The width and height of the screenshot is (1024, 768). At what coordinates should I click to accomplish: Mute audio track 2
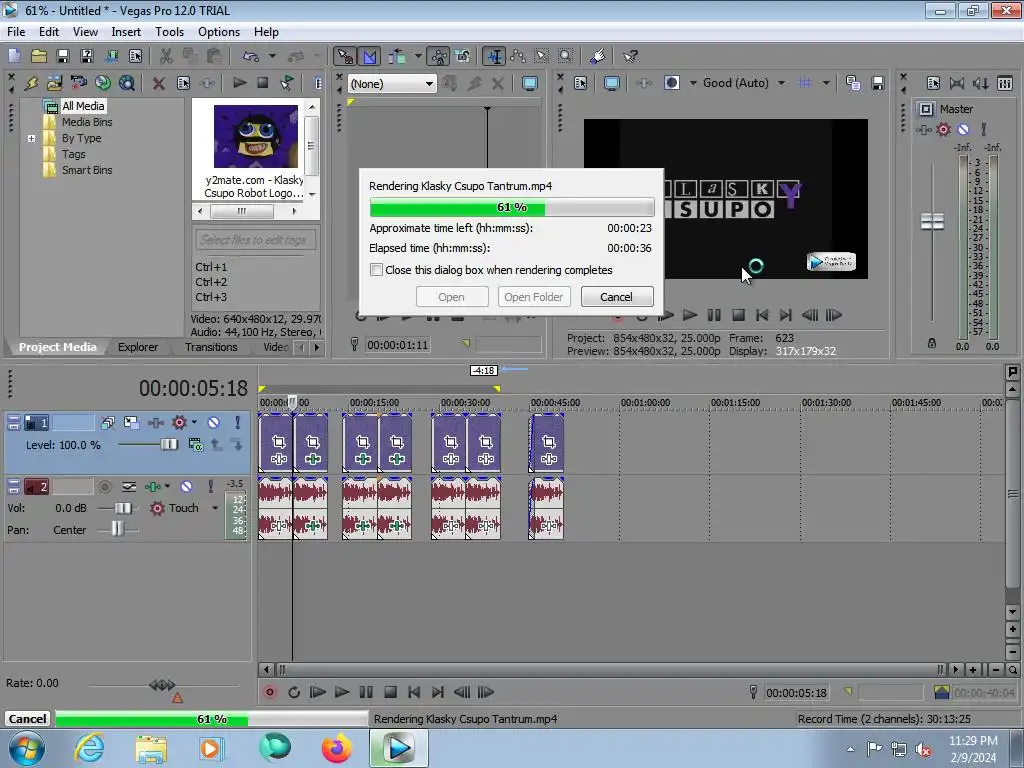186,487
